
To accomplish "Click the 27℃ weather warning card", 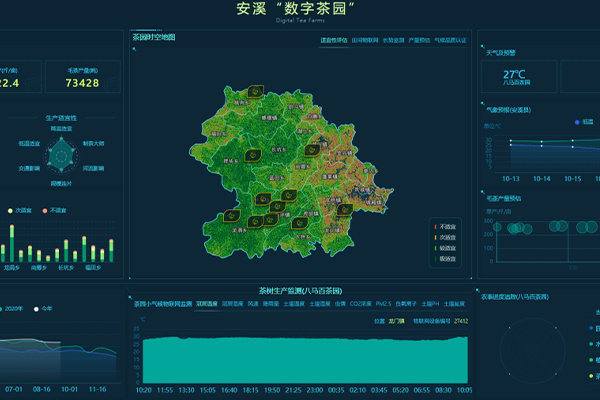I will click(515, 78).
